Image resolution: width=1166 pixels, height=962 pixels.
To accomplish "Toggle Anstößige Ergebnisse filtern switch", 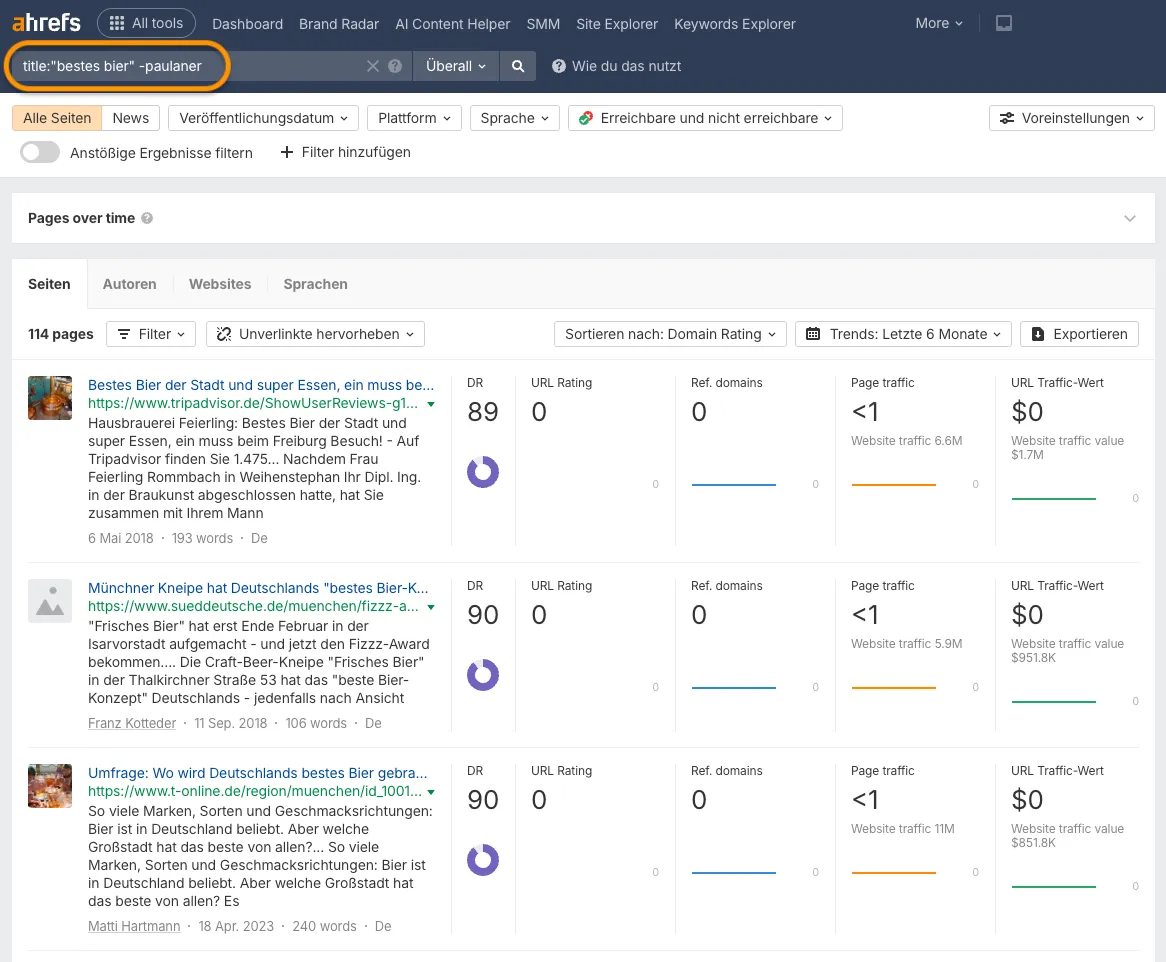I will pos(40,152).
